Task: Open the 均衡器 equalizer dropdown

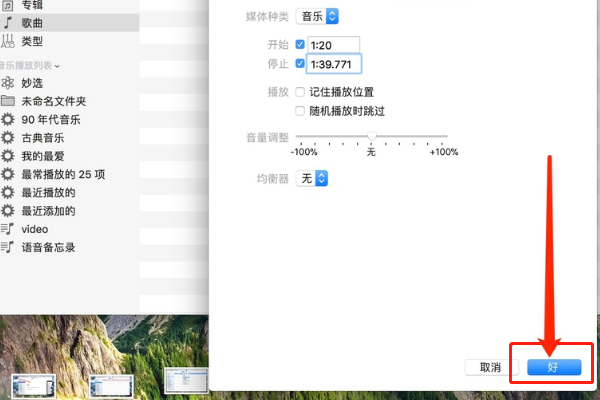Action: tap(312, 178)
